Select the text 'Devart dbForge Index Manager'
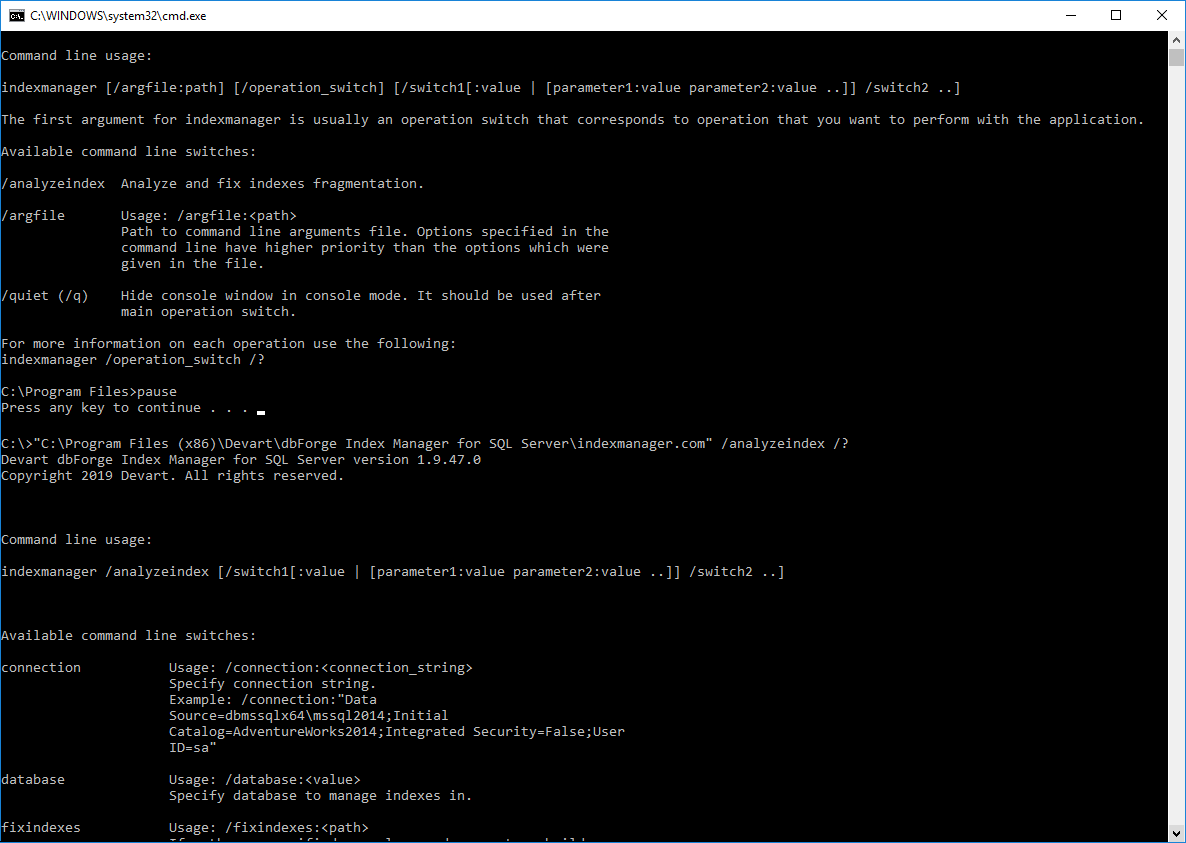The image size is (1186, 843). [115, 459]
